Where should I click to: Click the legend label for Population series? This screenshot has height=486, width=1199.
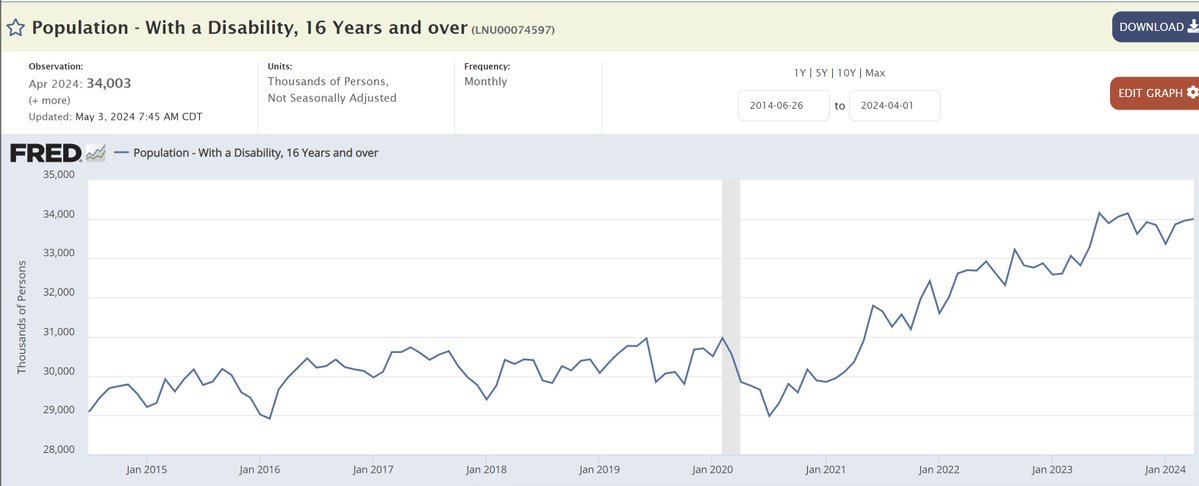pyautogui.click(x=255, y=153)
